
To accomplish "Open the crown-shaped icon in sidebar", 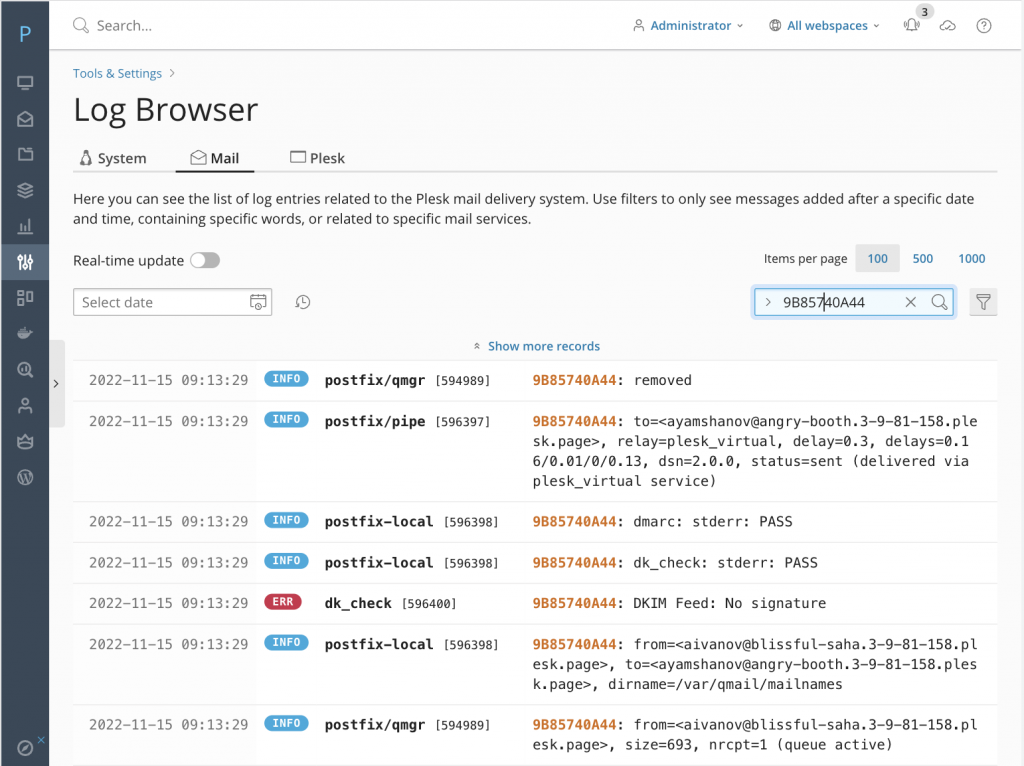I will (x=25, y=441).
